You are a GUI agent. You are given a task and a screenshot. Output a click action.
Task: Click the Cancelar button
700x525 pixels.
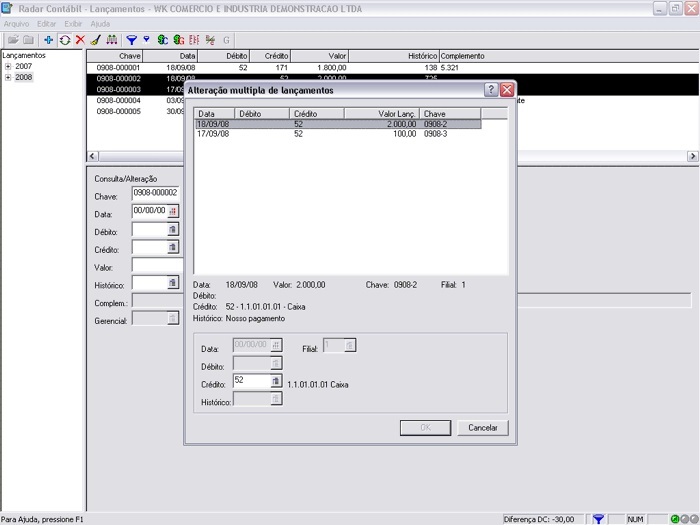[483, 427]
